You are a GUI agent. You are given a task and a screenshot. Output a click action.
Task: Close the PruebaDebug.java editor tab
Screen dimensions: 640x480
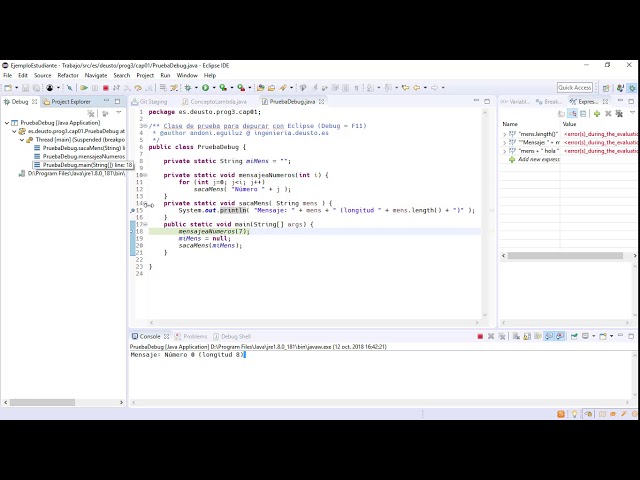(x=322, y=102)
